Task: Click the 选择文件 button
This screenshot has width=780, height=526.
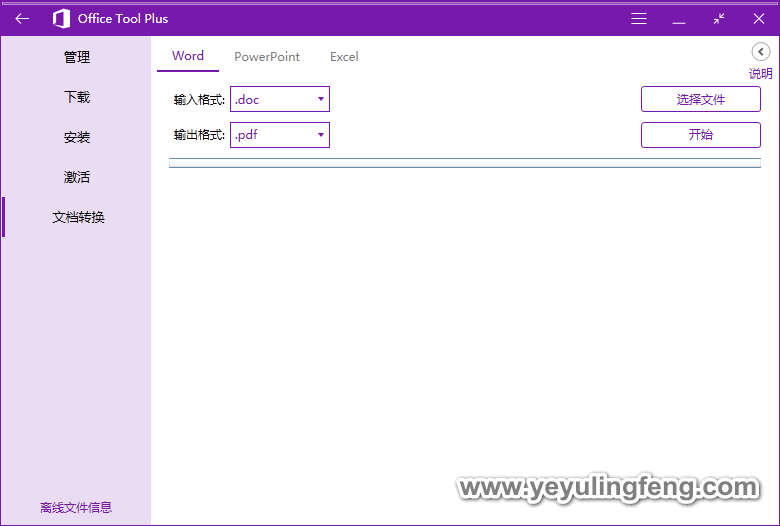Action: pyautogui.click(x=701, y=99)
